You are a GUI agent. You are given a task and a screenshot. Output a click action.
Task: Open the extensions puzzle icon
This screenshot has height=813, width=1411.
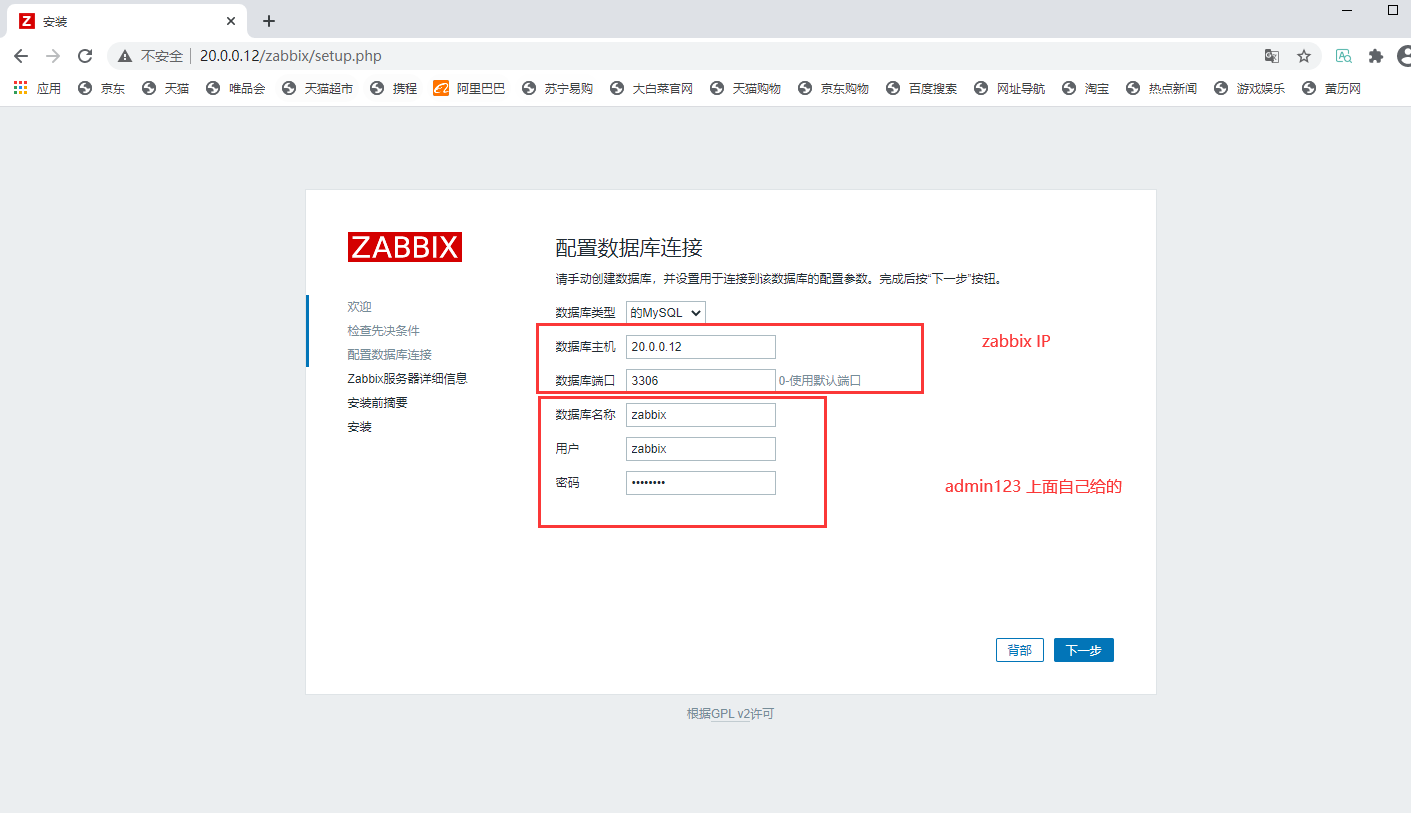tap(1376, 56)
